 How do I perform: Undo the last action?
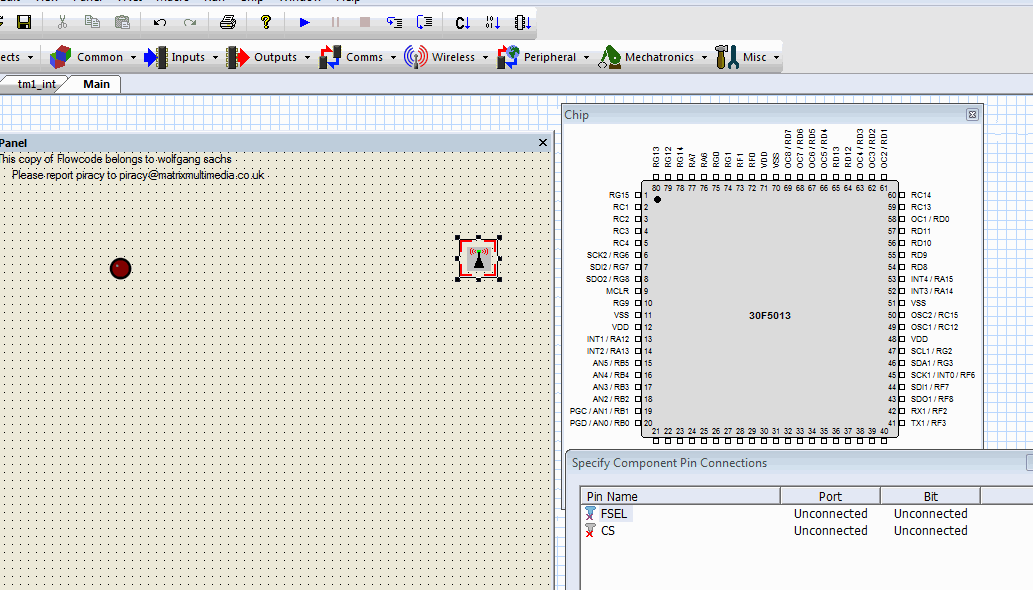tap(160, 22)
